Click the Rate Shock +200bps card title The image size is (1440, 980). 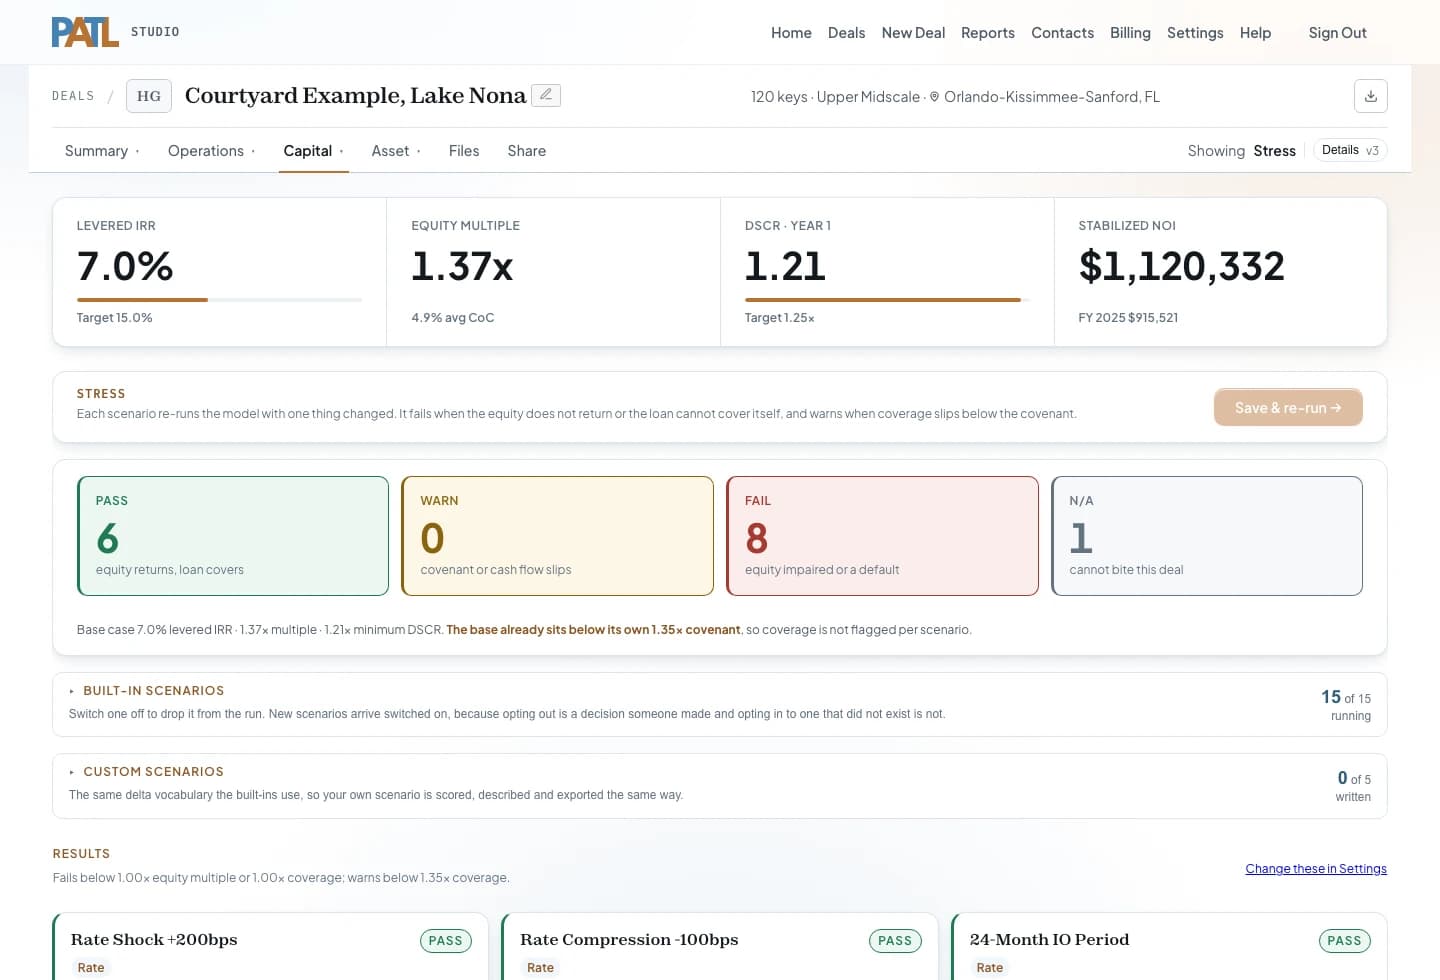pyautogui.click(x=154, y=940)
